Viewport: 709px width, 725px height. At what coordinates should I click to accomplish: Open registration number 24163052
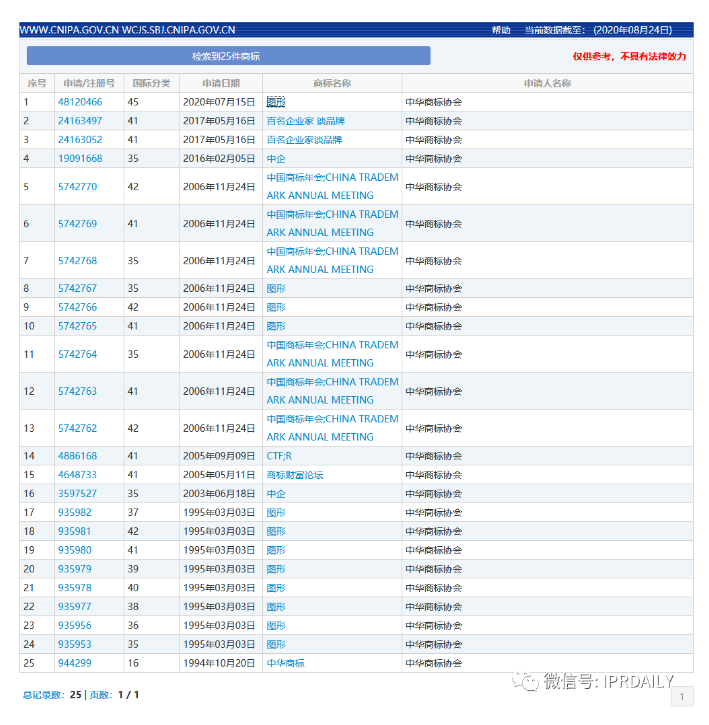[x=80, y=140]
